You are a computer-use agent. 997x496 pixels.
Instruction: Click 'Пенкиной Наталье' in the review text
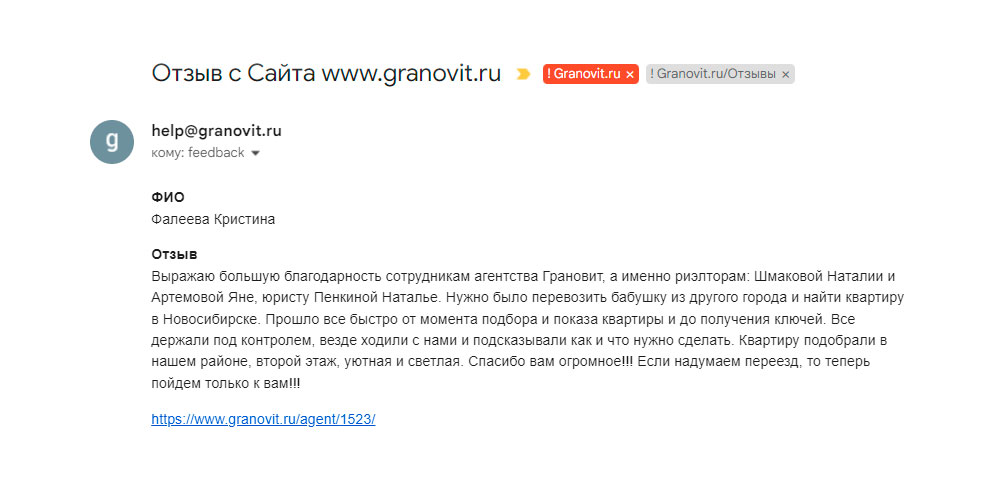point(375,298)
